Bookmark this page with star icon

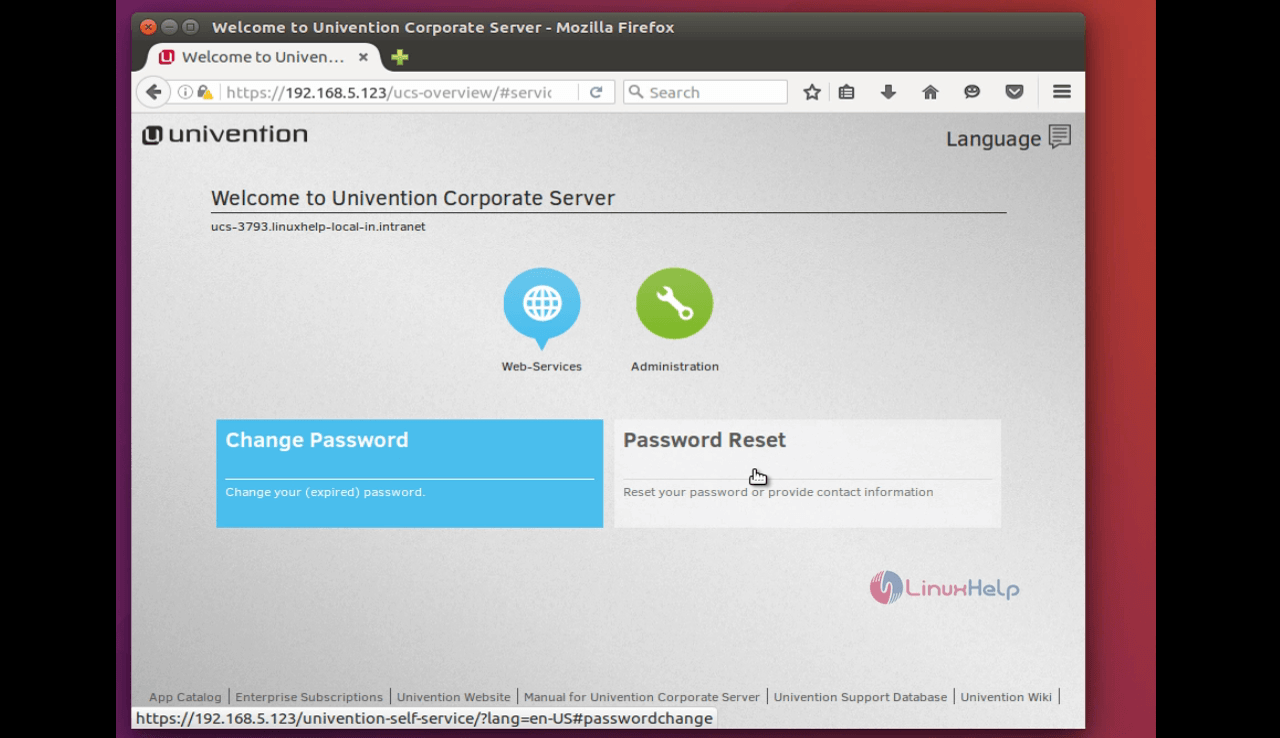[x=812, y=92]
